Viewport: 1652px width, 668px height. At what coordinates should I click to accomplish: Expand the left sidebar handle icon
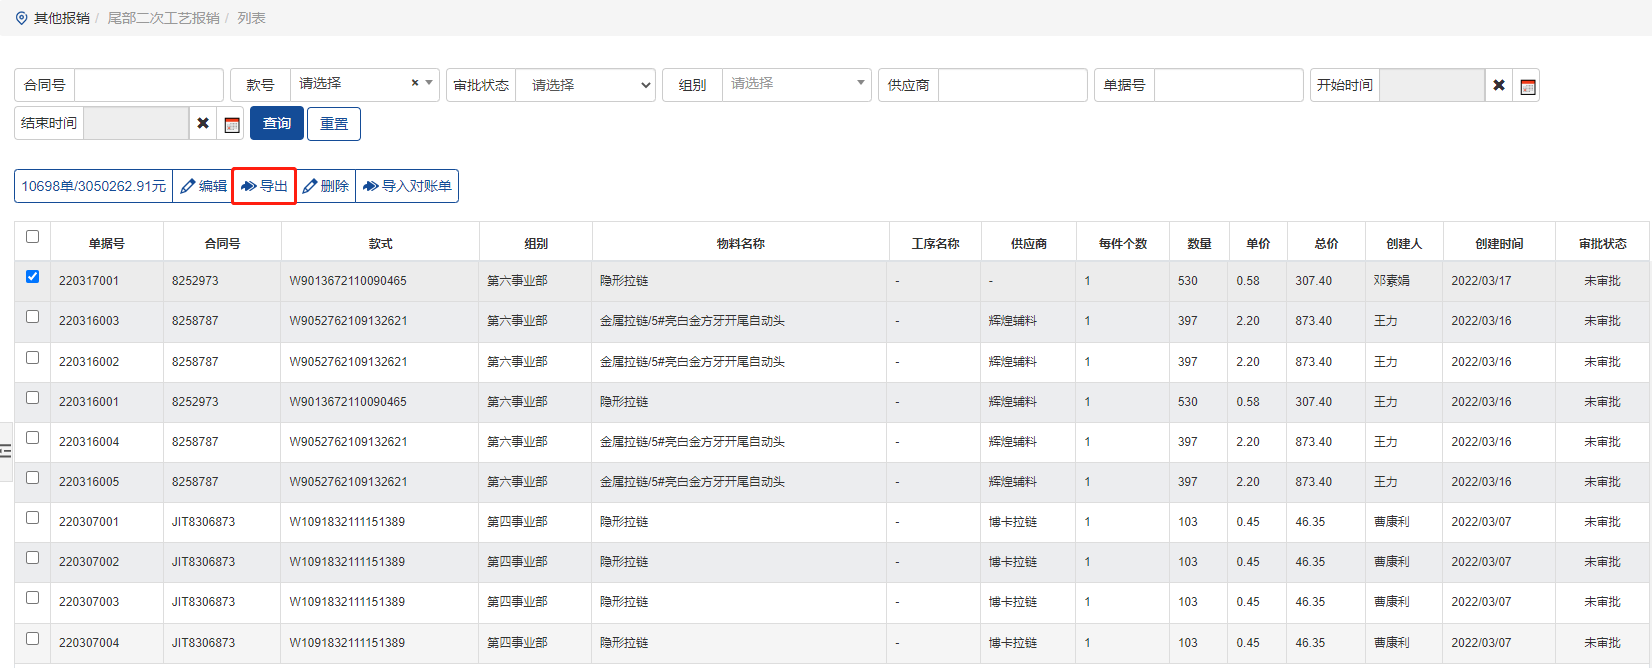click(x=6, y=451)
